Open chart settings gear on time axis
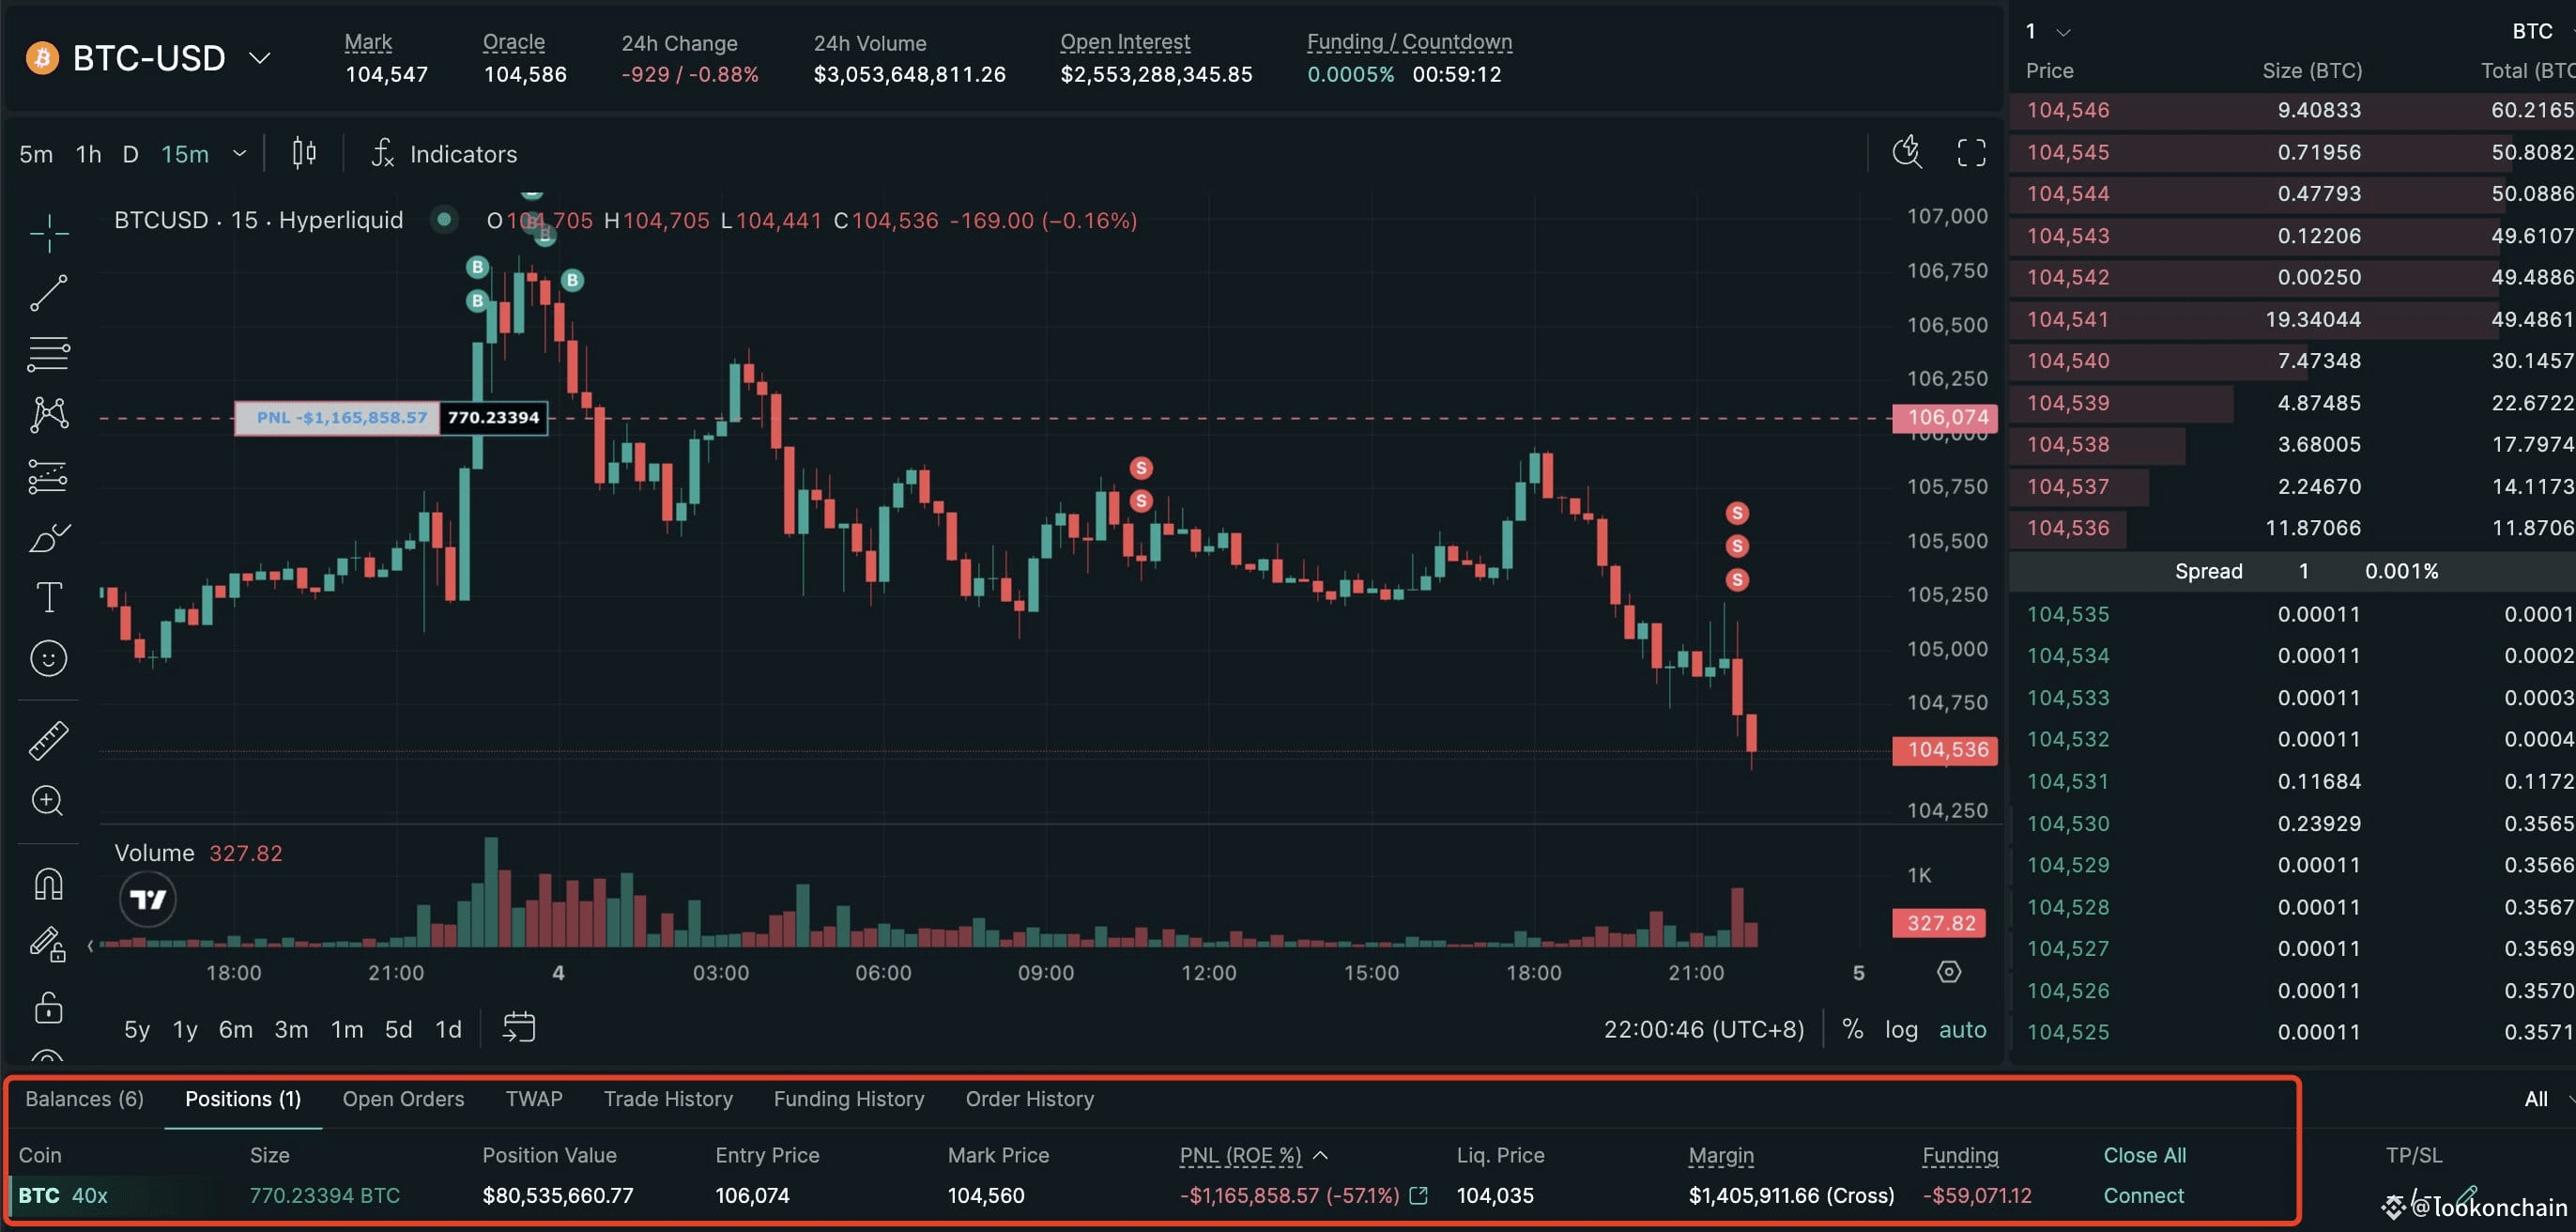2576x1232 pixels. [x=1949, y=972]
